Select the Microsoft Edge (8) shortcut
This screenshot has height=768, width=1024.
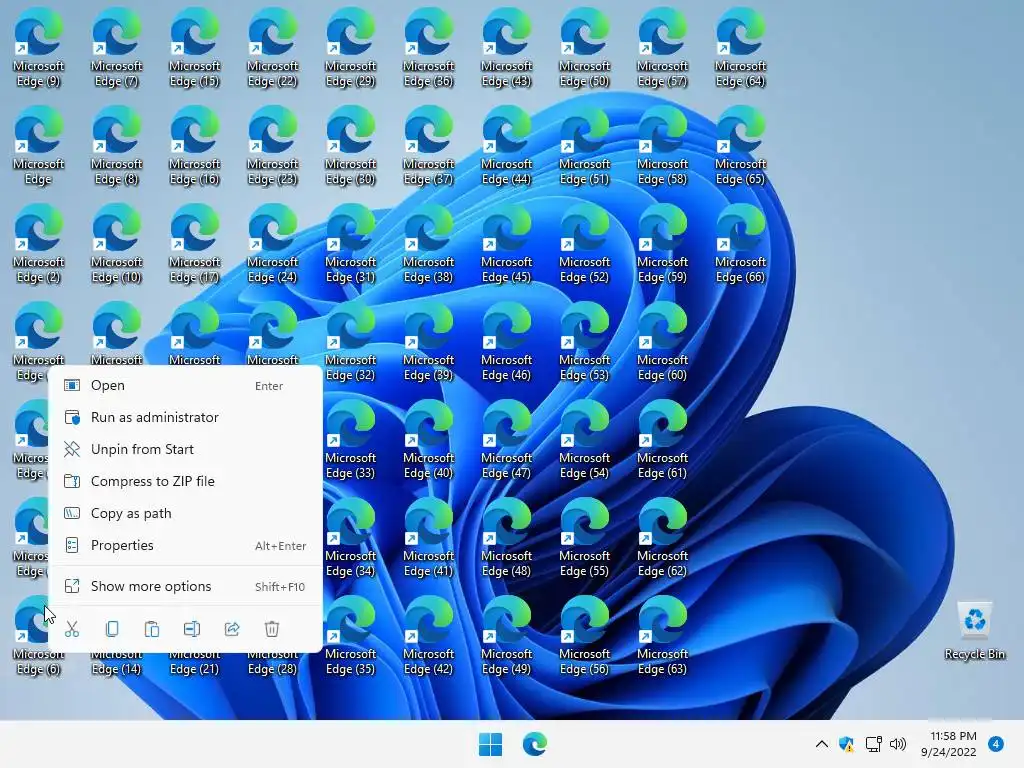pos(116,146)
